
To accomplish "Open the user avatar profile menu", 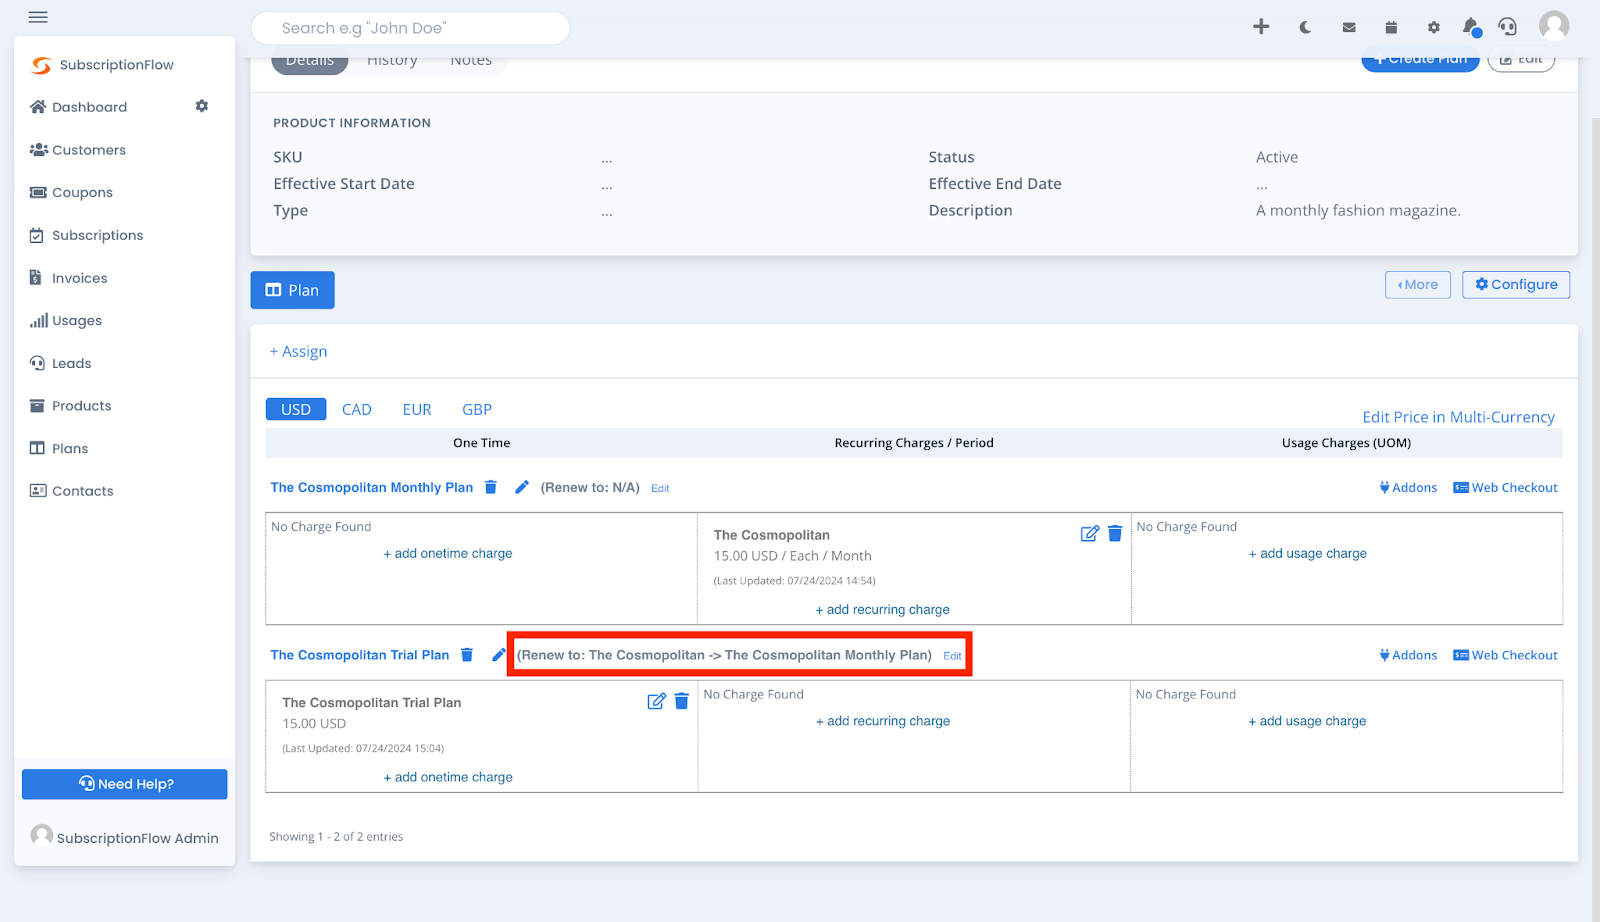I will [1554, 26].
